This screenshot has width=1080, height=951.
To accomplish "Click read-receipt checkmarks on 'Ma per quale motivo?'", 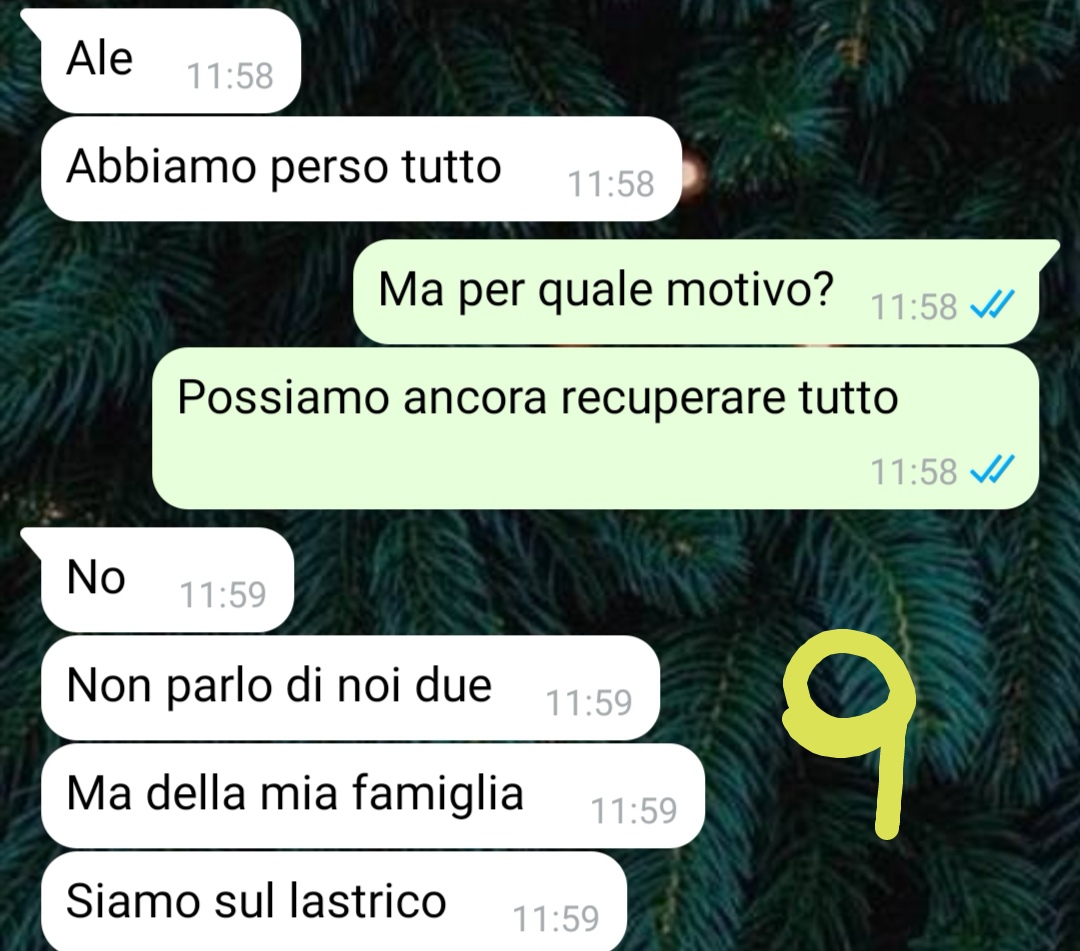I will coord(992,304).
